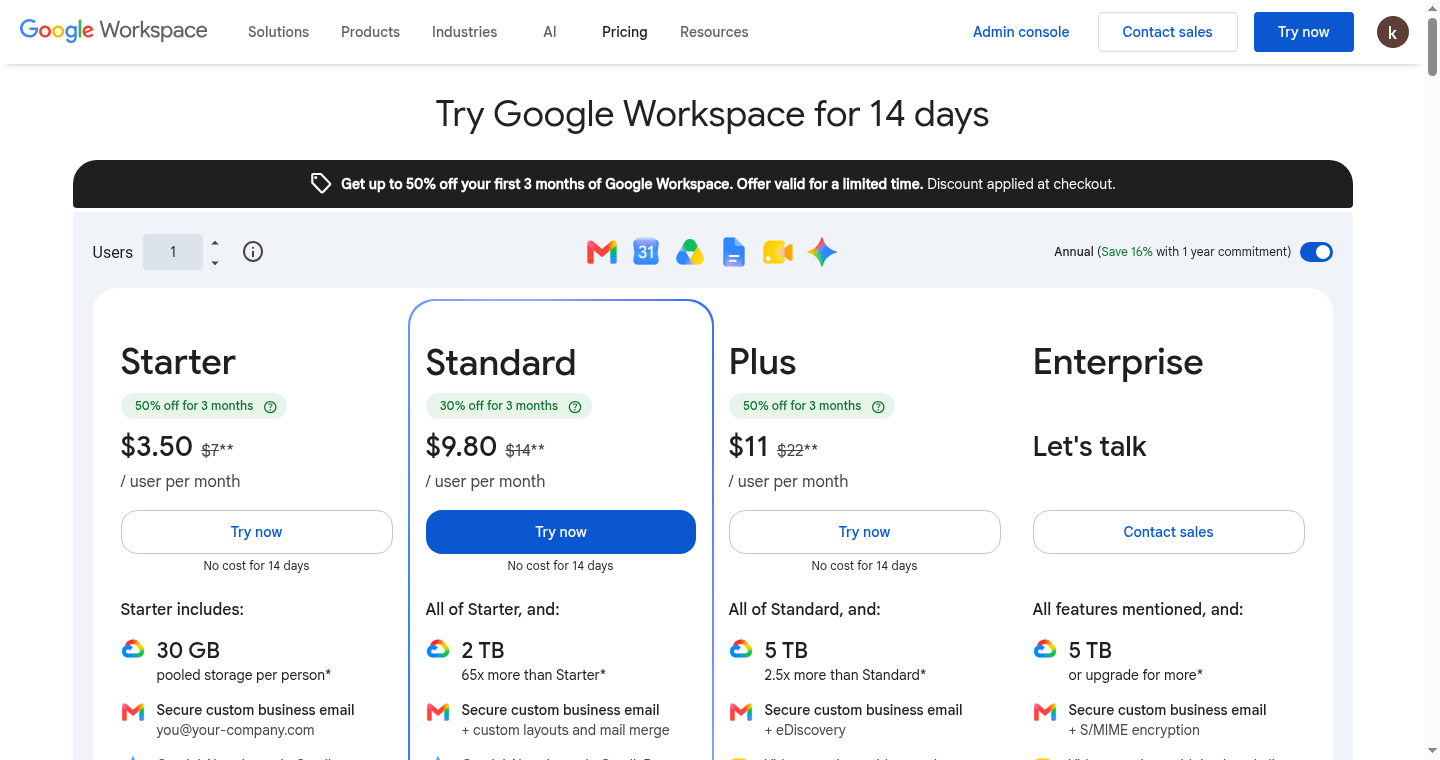Click the Standard plan heading
The image size is (1440, 760).
501,362
